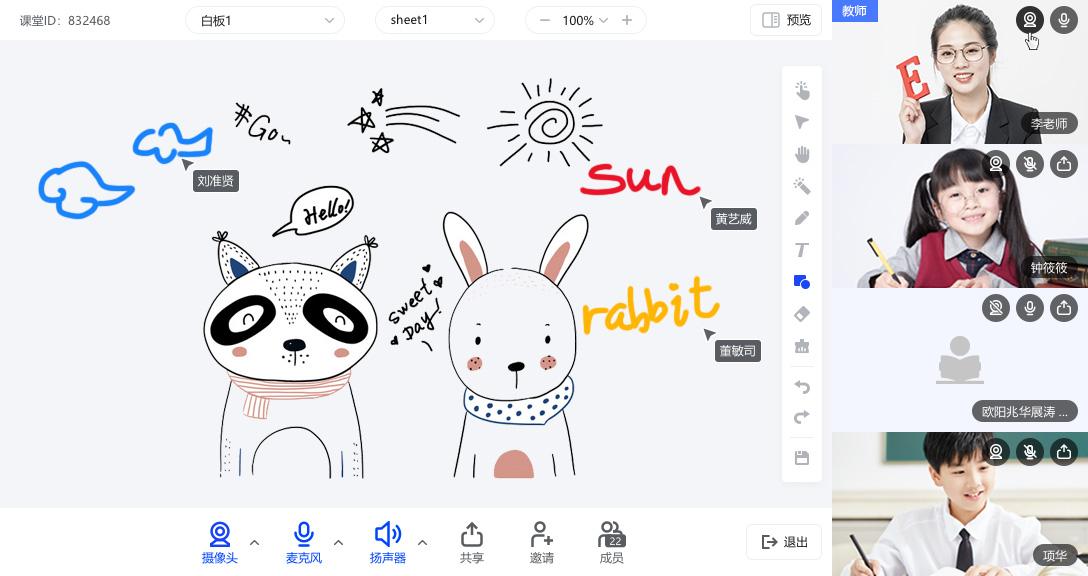Image resolution: width=1088 pixels, height=576 pixels.
Task: Exit the classroom via 退出
Action: (x=784, y=541)
